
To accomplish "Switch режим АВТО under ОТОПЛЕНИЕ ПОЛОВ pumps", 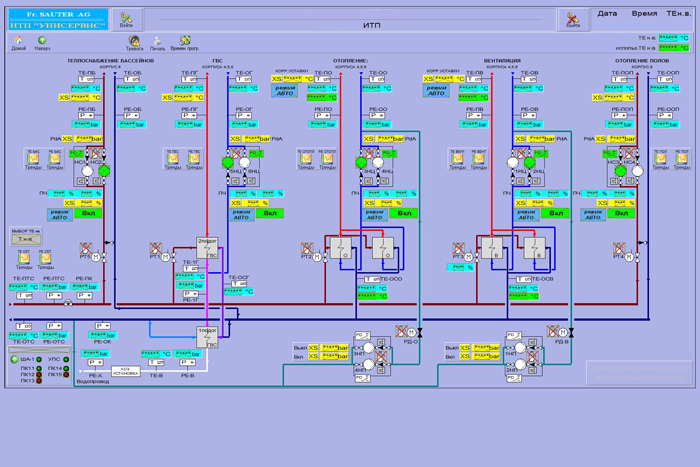I will [593, 214].
